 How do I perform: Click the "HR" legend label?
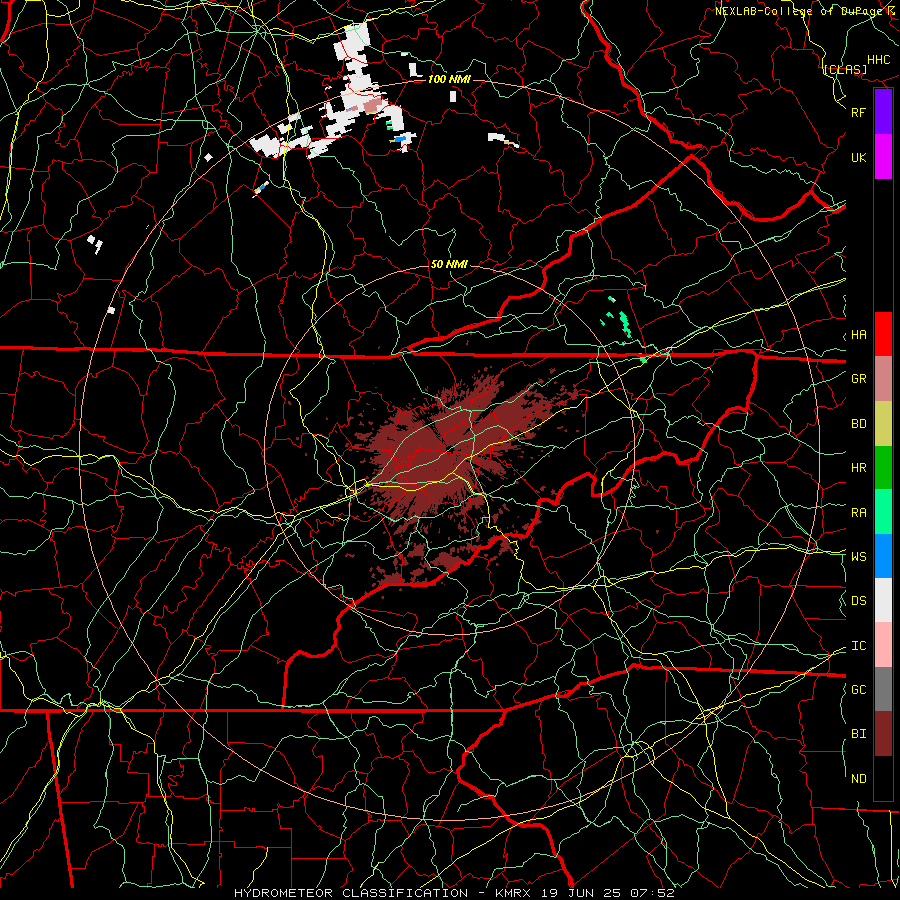click(x=858, y=467)
